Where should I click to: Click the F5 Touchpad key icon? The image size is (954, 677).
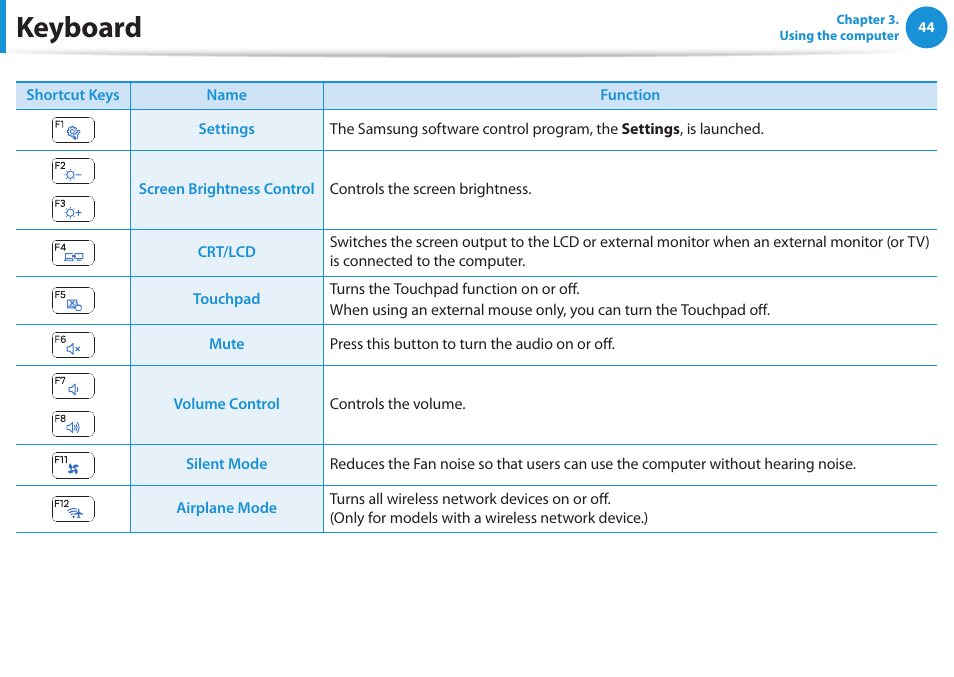click(x=73, y=300)
